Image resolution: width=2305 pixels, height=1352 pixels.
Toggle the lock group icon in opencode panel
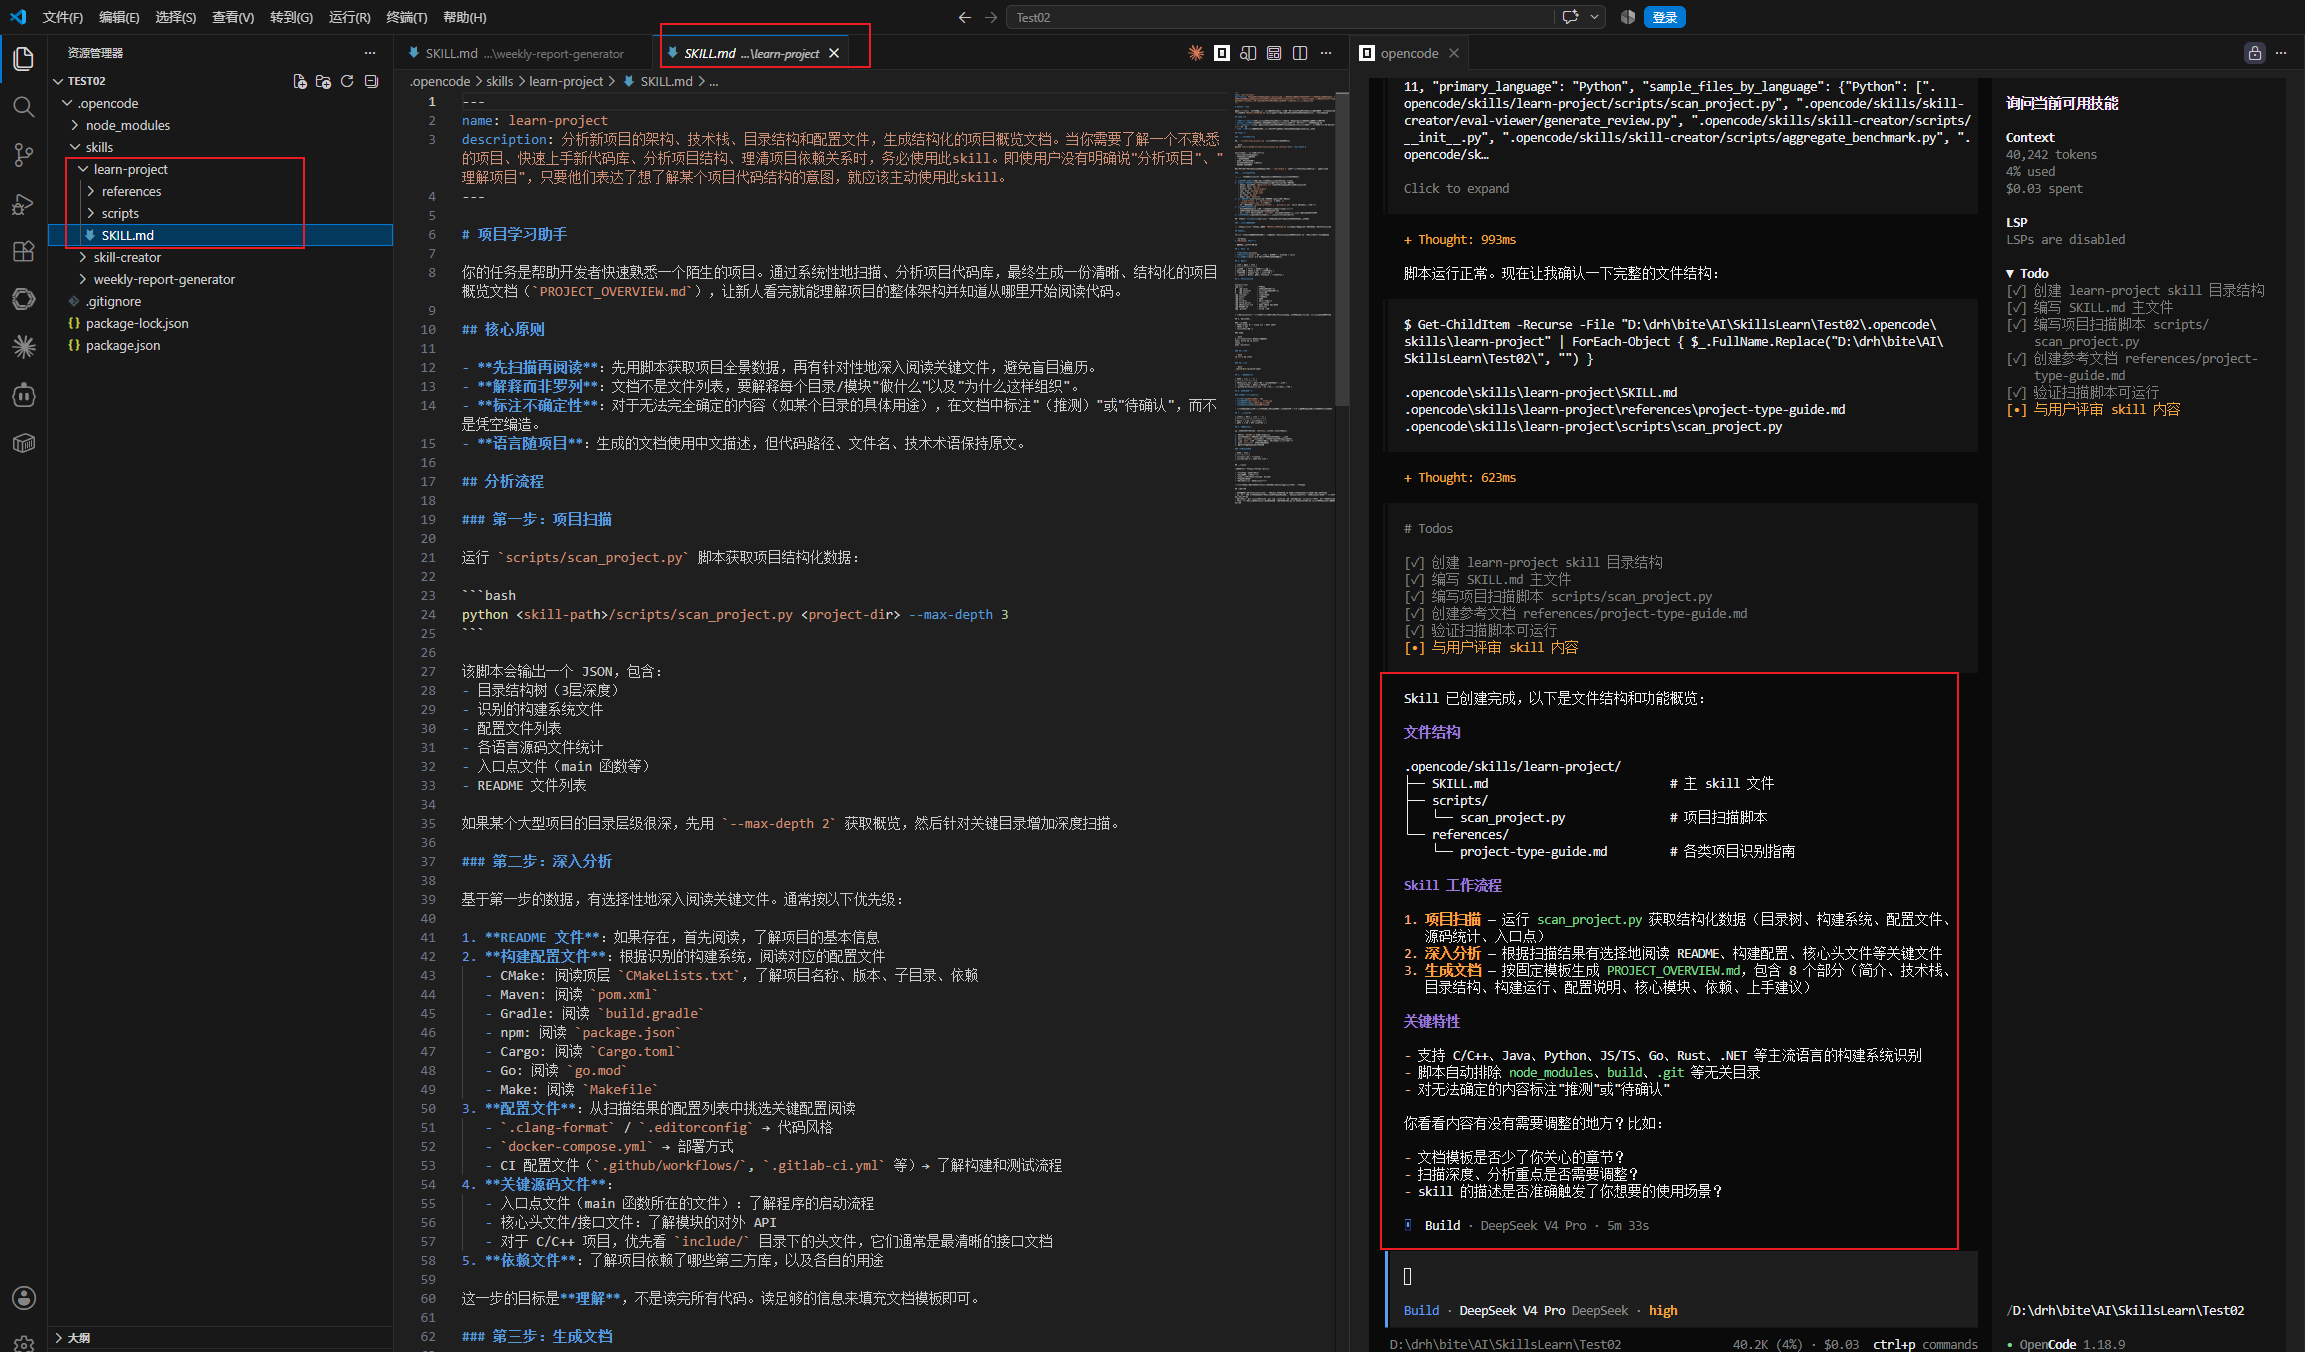tap(2255, 53)
